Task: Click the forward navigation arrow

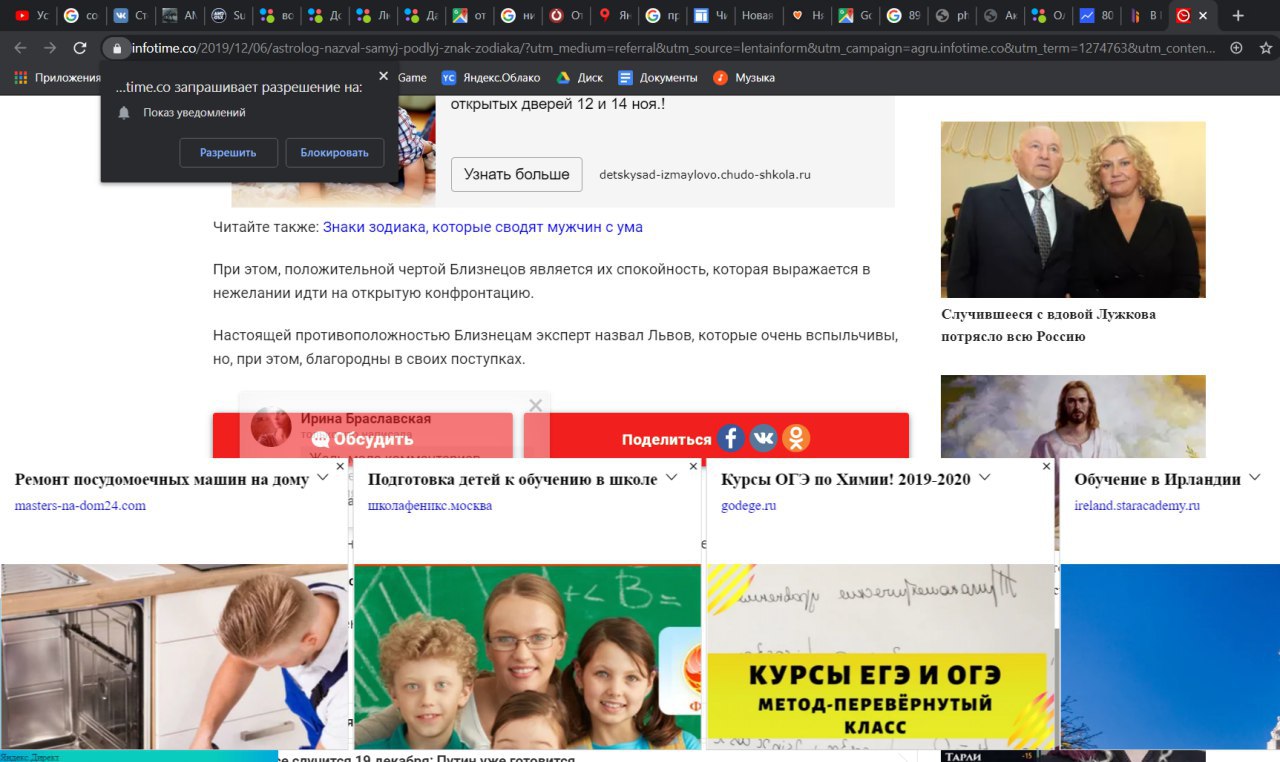Action: tap(50, 48)
